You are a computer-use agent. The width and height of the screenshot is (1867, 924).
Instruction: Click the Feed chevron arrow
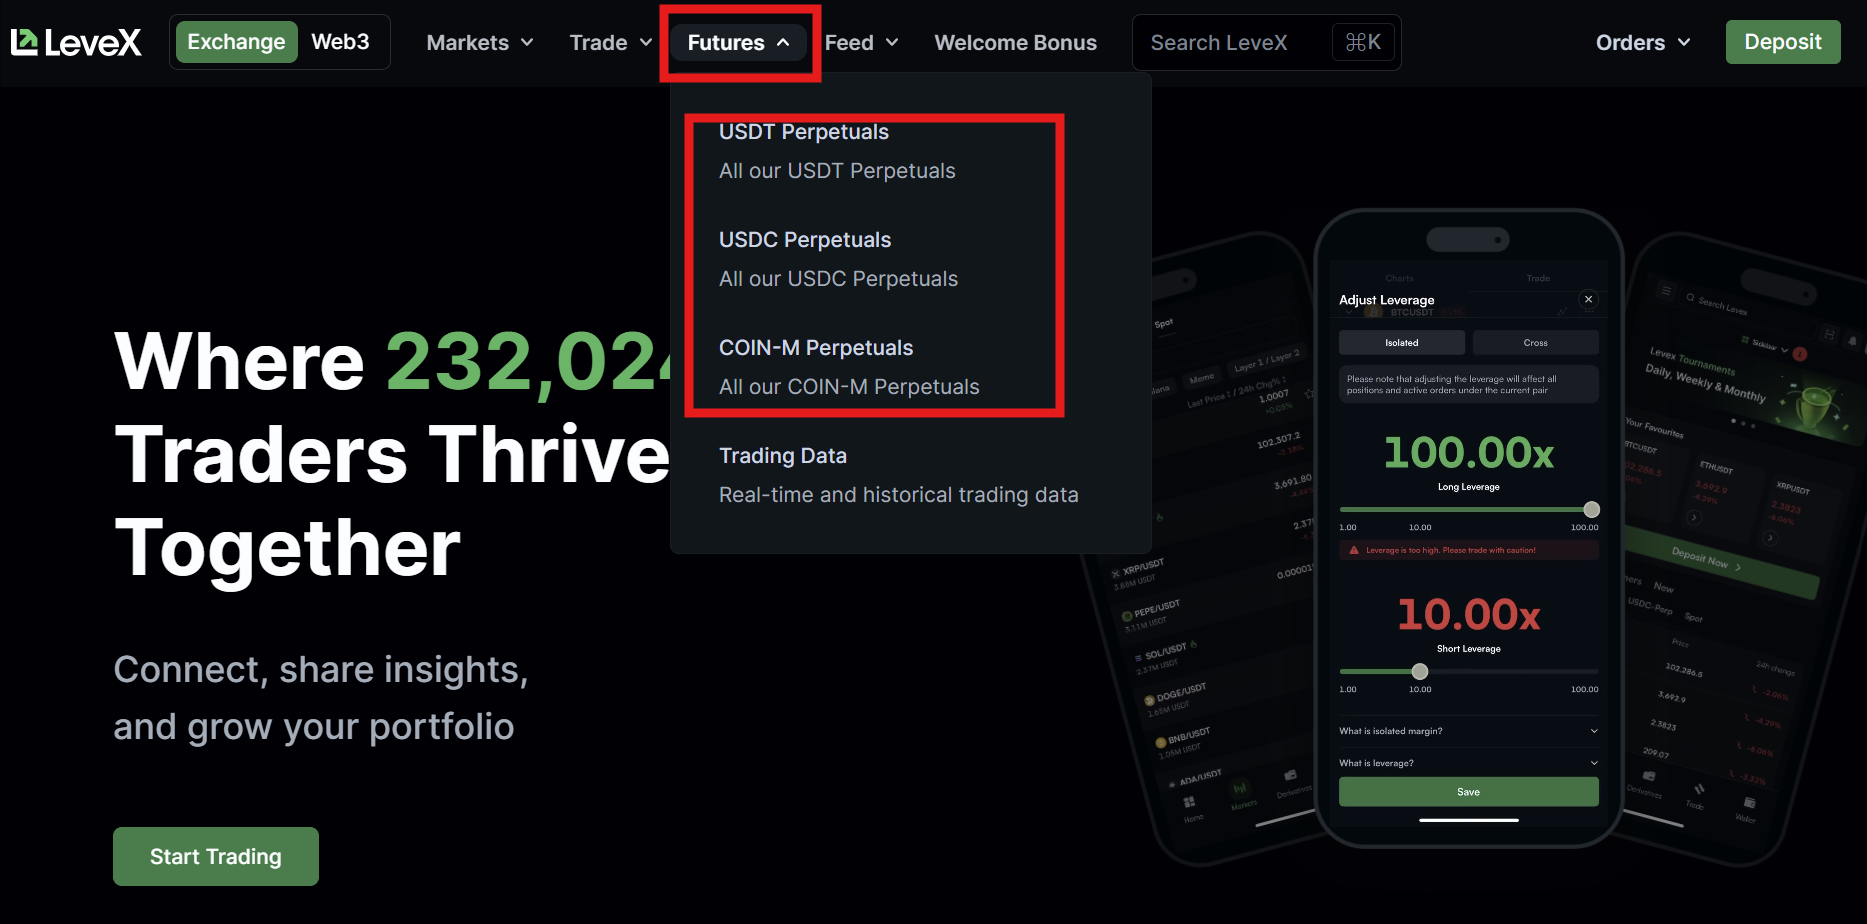pos(892,43)
